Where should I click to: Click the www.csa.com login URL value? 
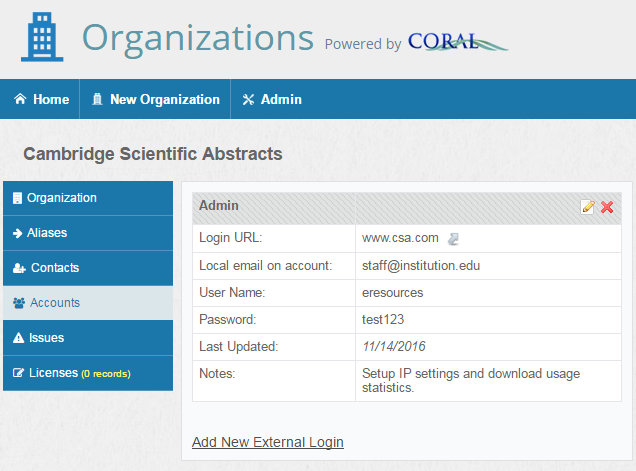tap(400, 238)
